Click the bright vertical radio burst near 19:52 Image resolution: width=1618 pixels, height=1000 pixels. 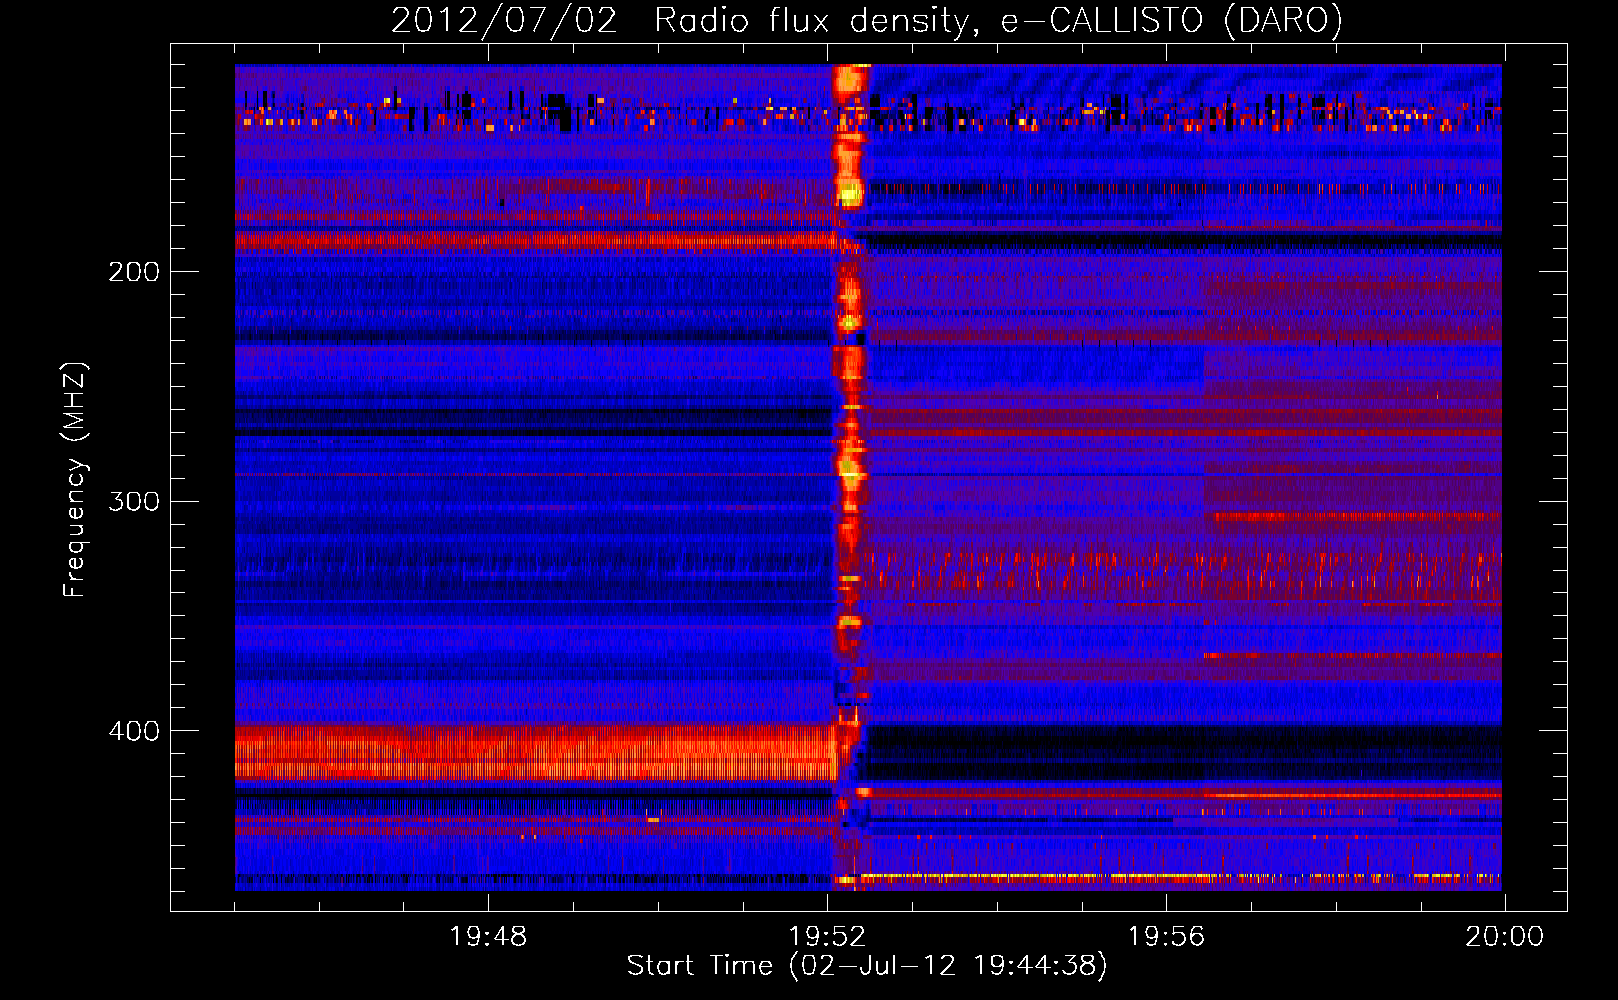pos(849,477)
